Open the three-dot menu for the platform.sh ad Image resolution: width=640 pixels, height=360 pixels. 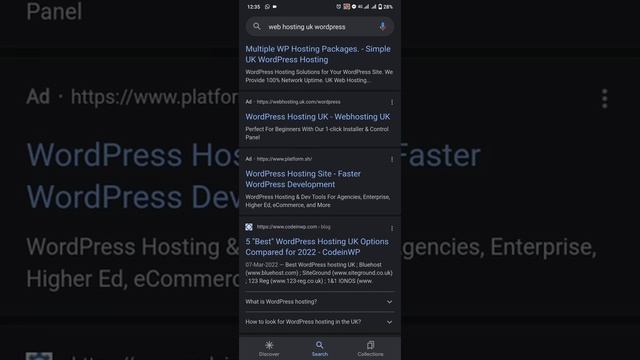[392, 159]
